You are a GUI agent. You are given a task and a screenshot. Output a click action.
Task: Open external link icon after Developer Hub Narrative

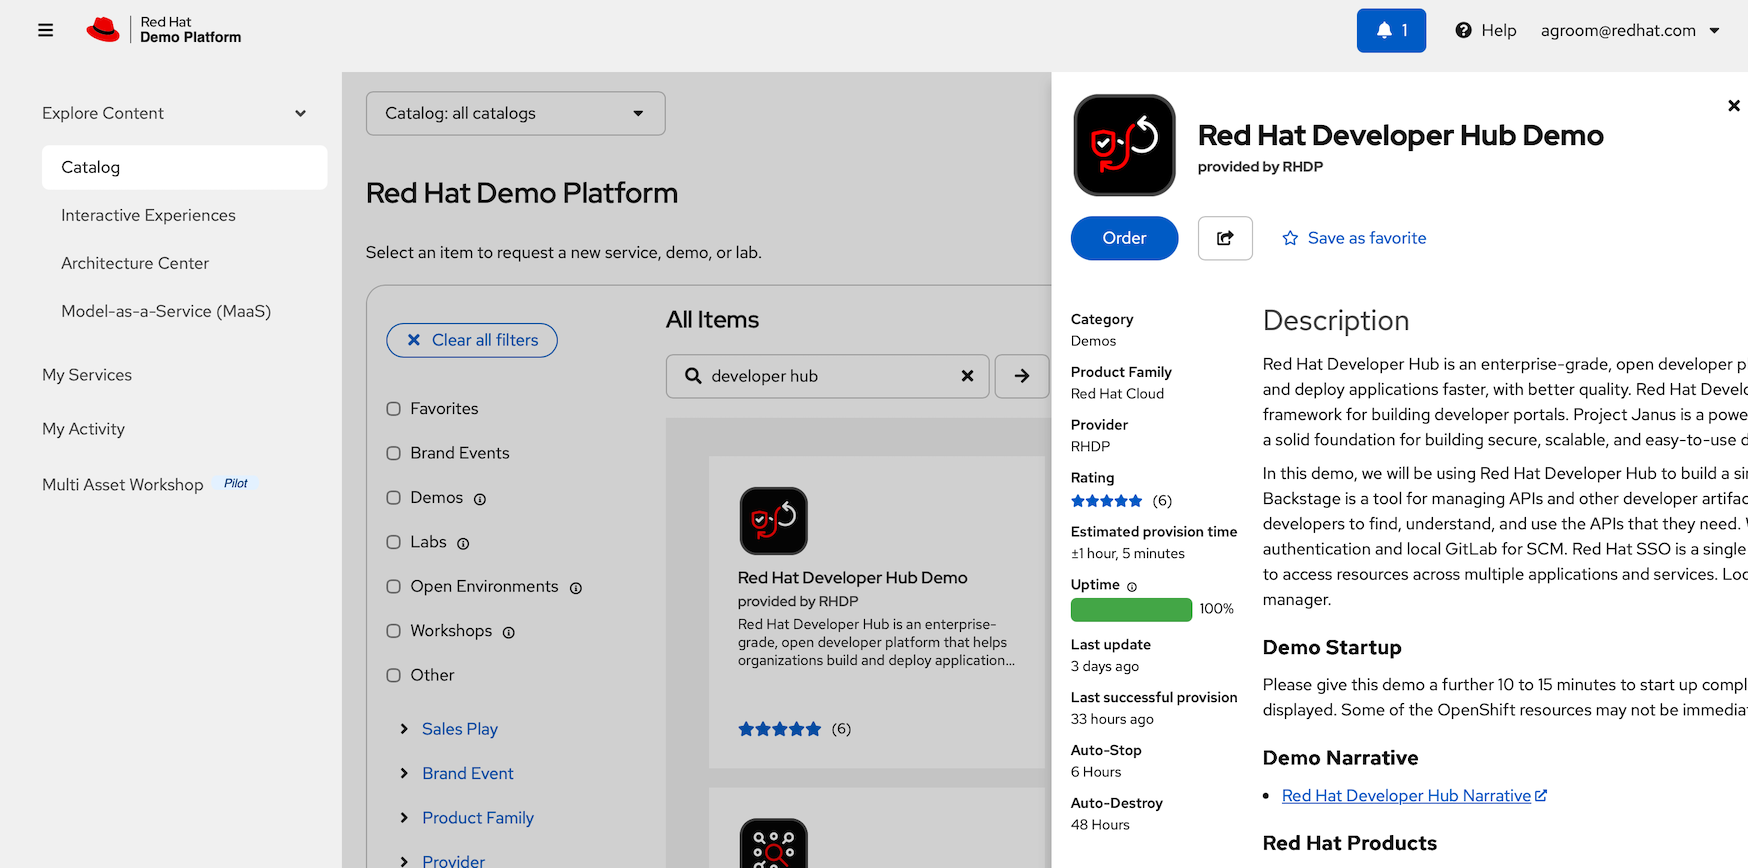pos(1541,796)
